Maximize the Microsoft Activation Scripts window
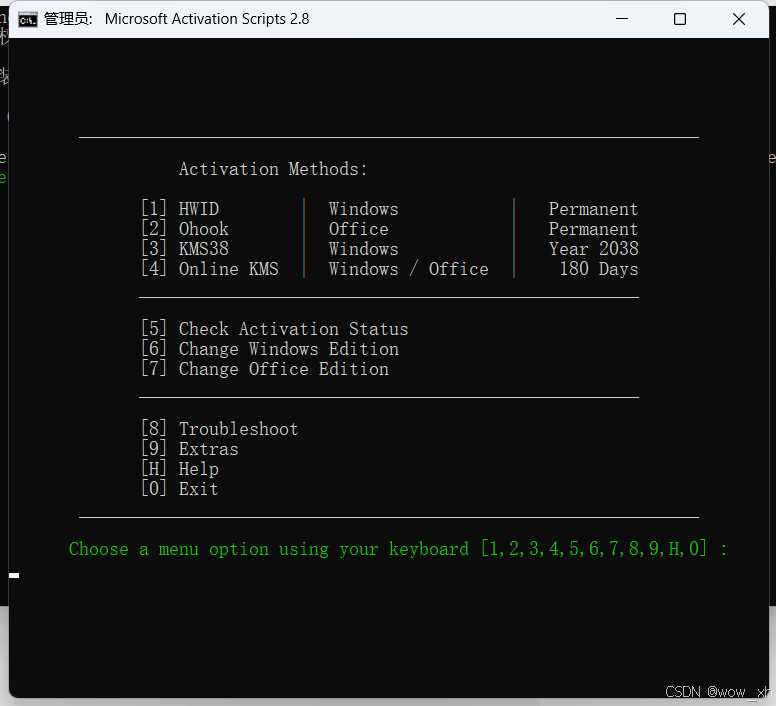The height and width of the screenshot is (706, 776). click(x=680, y=19)
